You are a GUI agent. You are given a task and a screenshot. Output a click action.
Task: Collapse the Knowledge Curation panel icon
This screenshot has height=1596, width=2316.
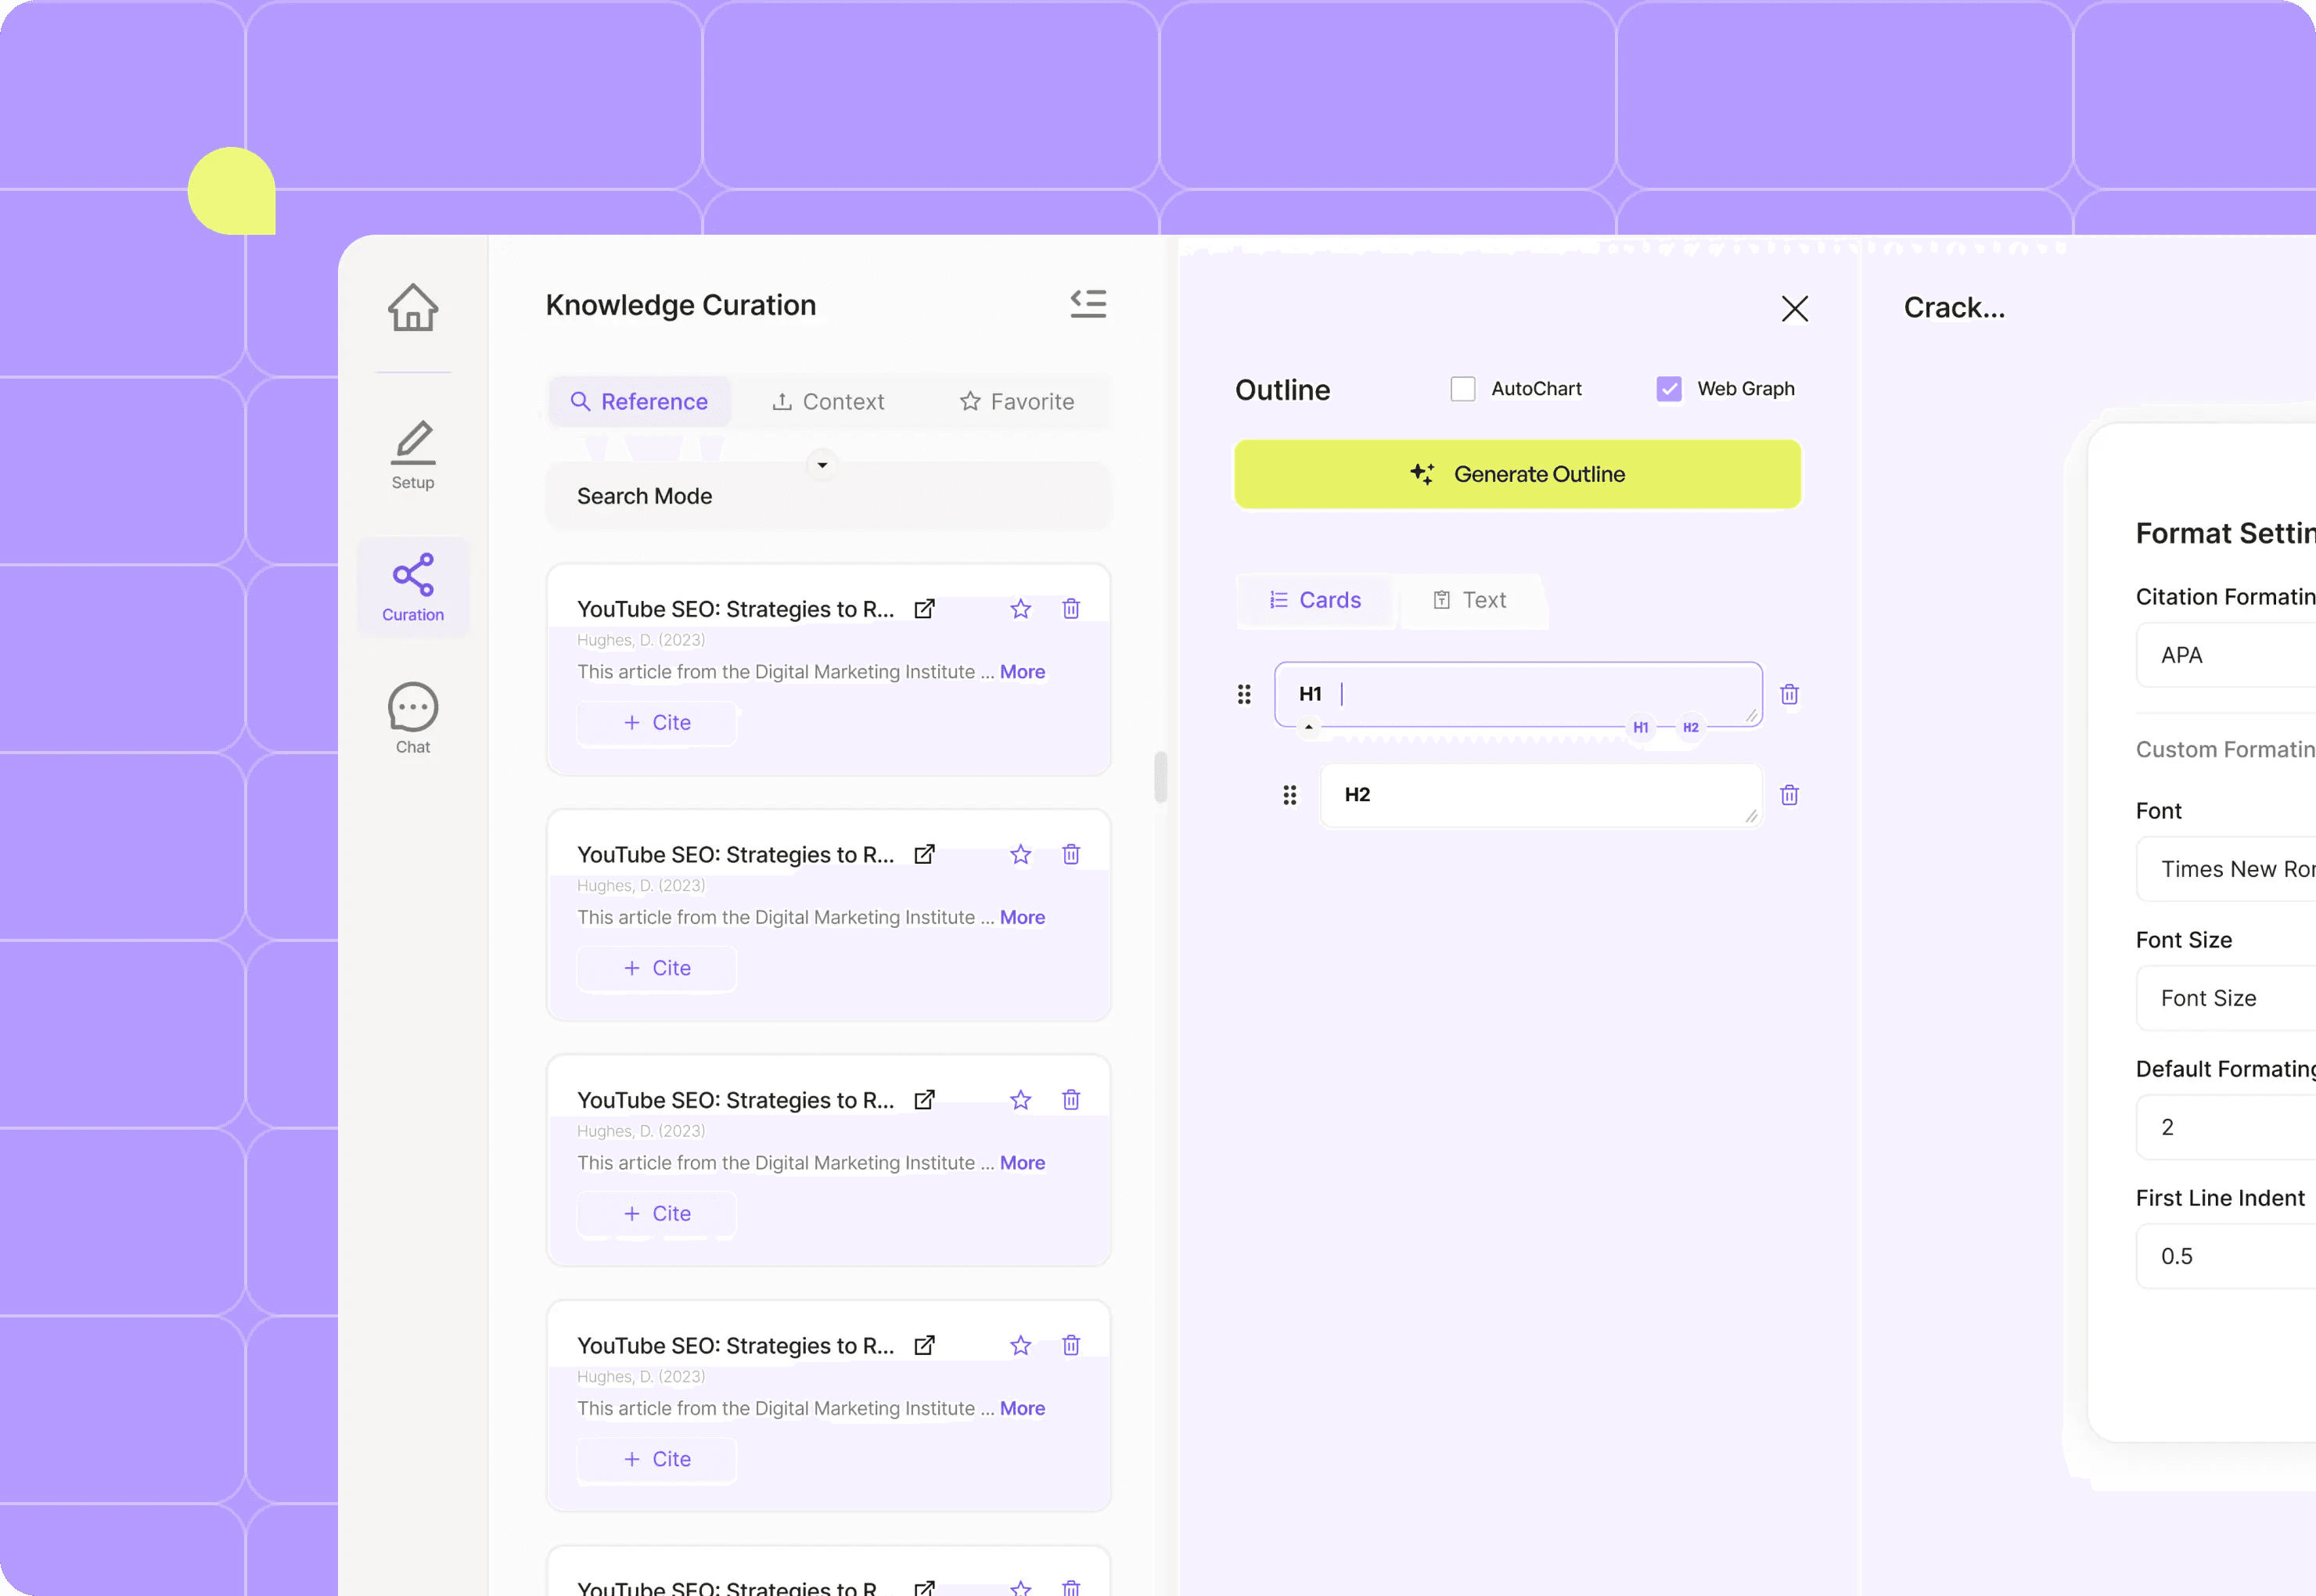click(x=1088, y=304)
